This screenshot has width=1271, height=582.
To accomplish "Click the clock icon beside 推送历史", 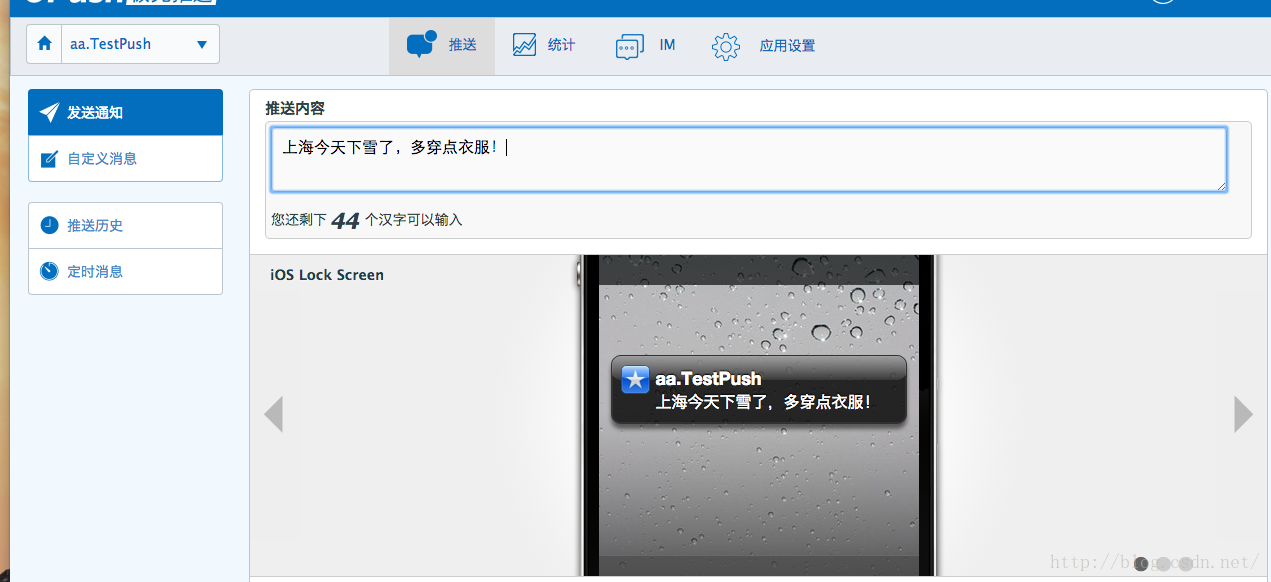I will (49, 225).
